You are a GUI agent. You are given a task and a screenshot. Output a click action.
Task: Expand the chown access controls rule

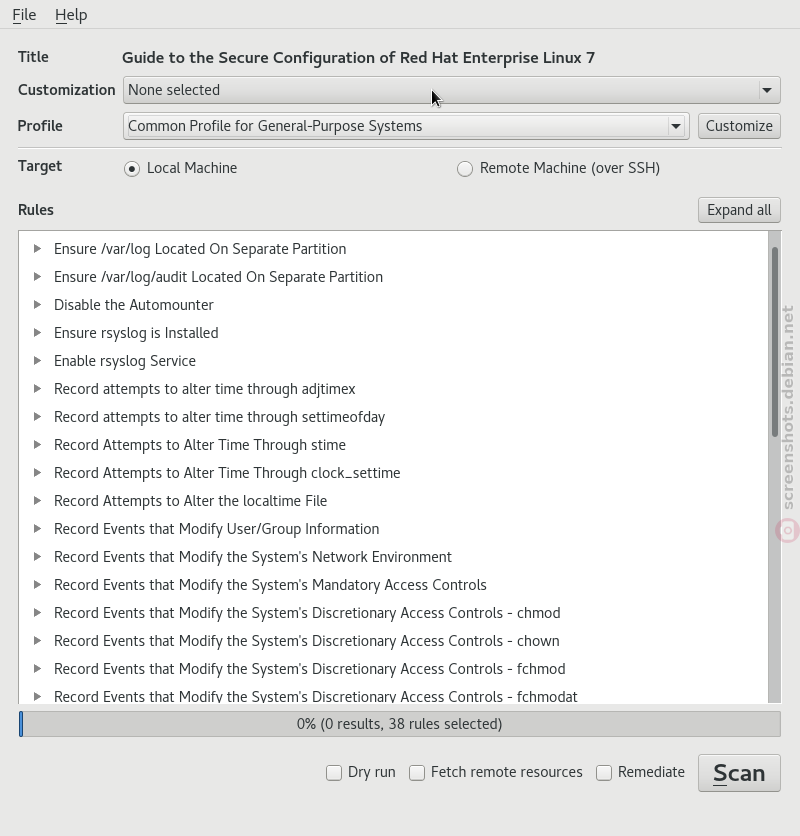(37, 640)
